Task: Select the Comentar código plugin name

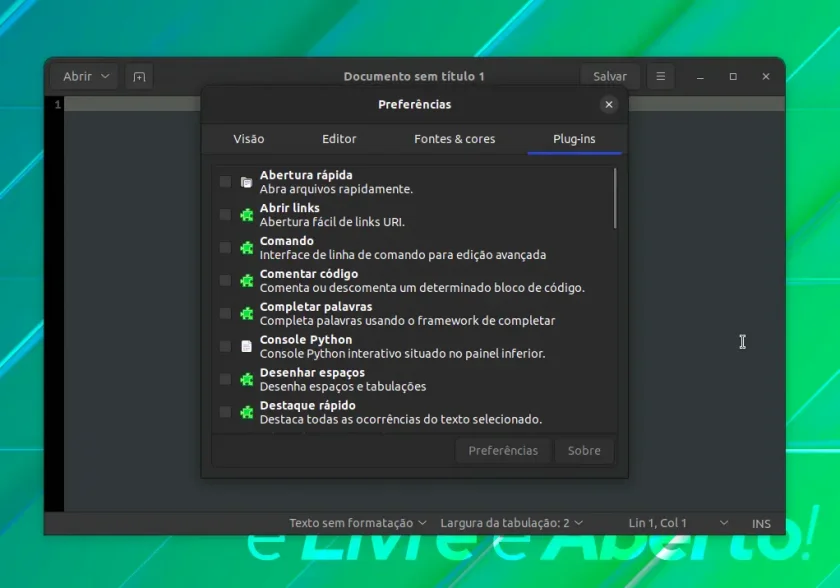Action: [309, 274]
